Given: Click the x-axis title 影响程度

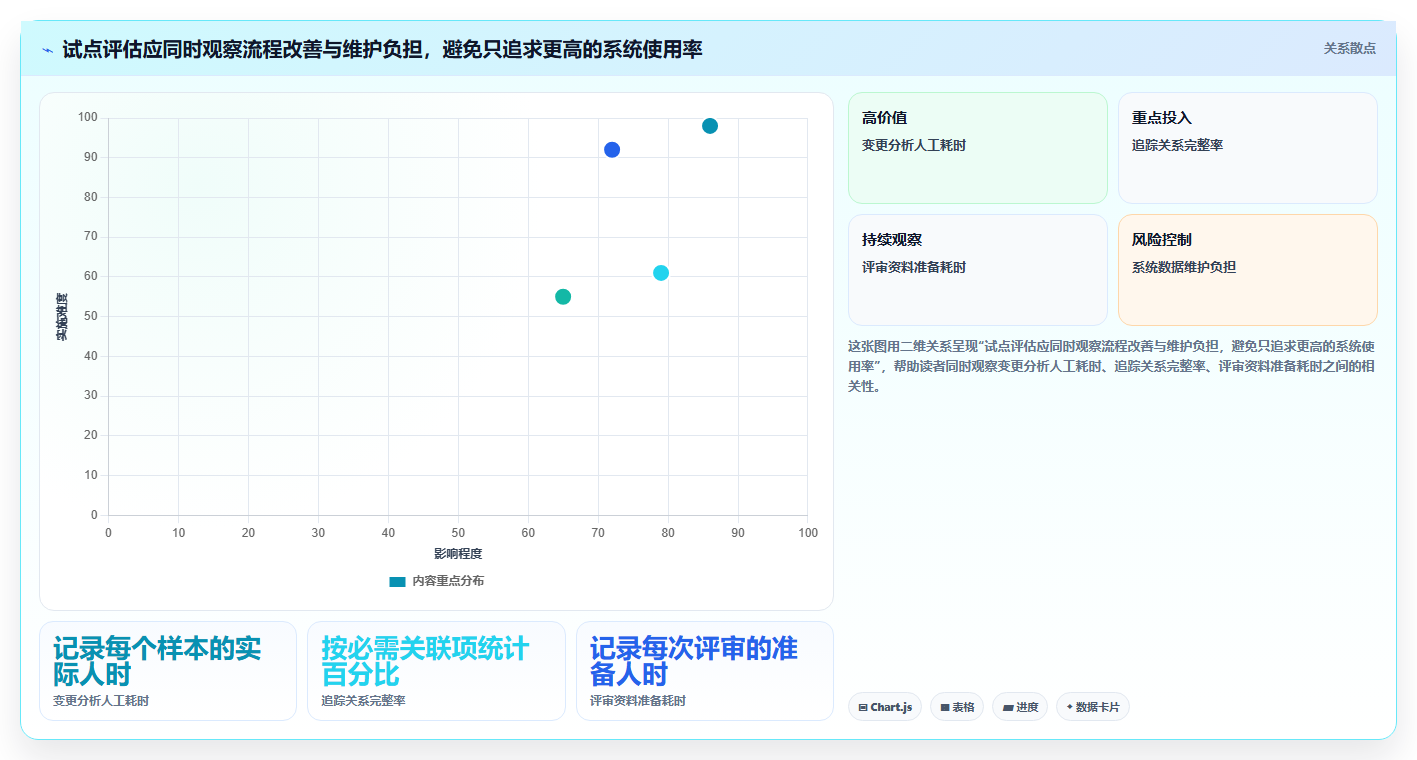Looking at the screenshot, I should point(458,554).
